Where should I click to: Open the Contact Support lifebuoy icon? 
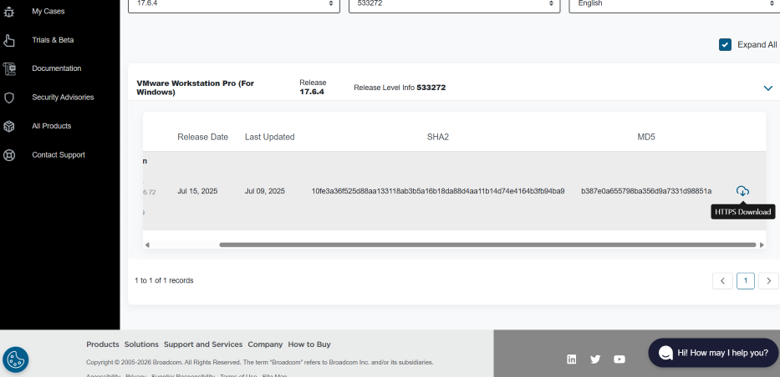[9, 155]
